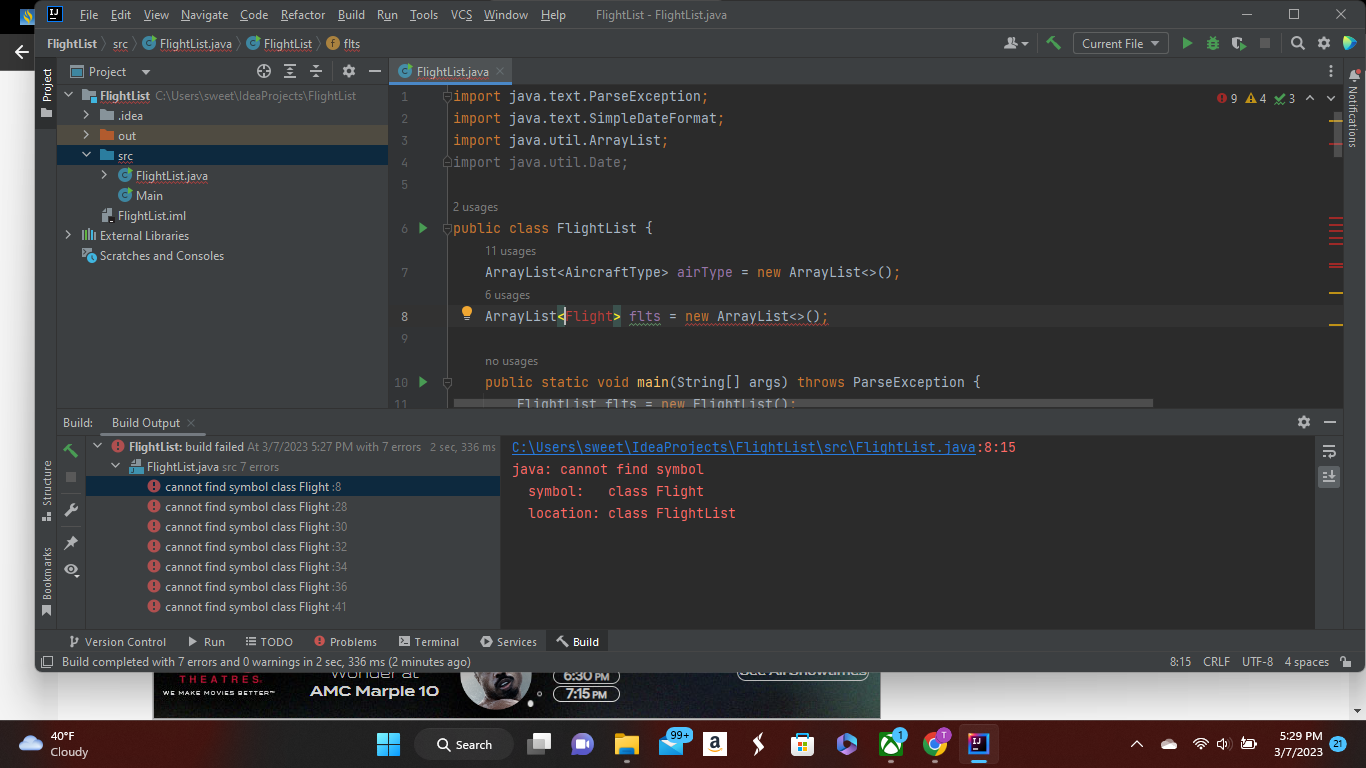Collapse the FlightList build failed entry

click(97, 446)
